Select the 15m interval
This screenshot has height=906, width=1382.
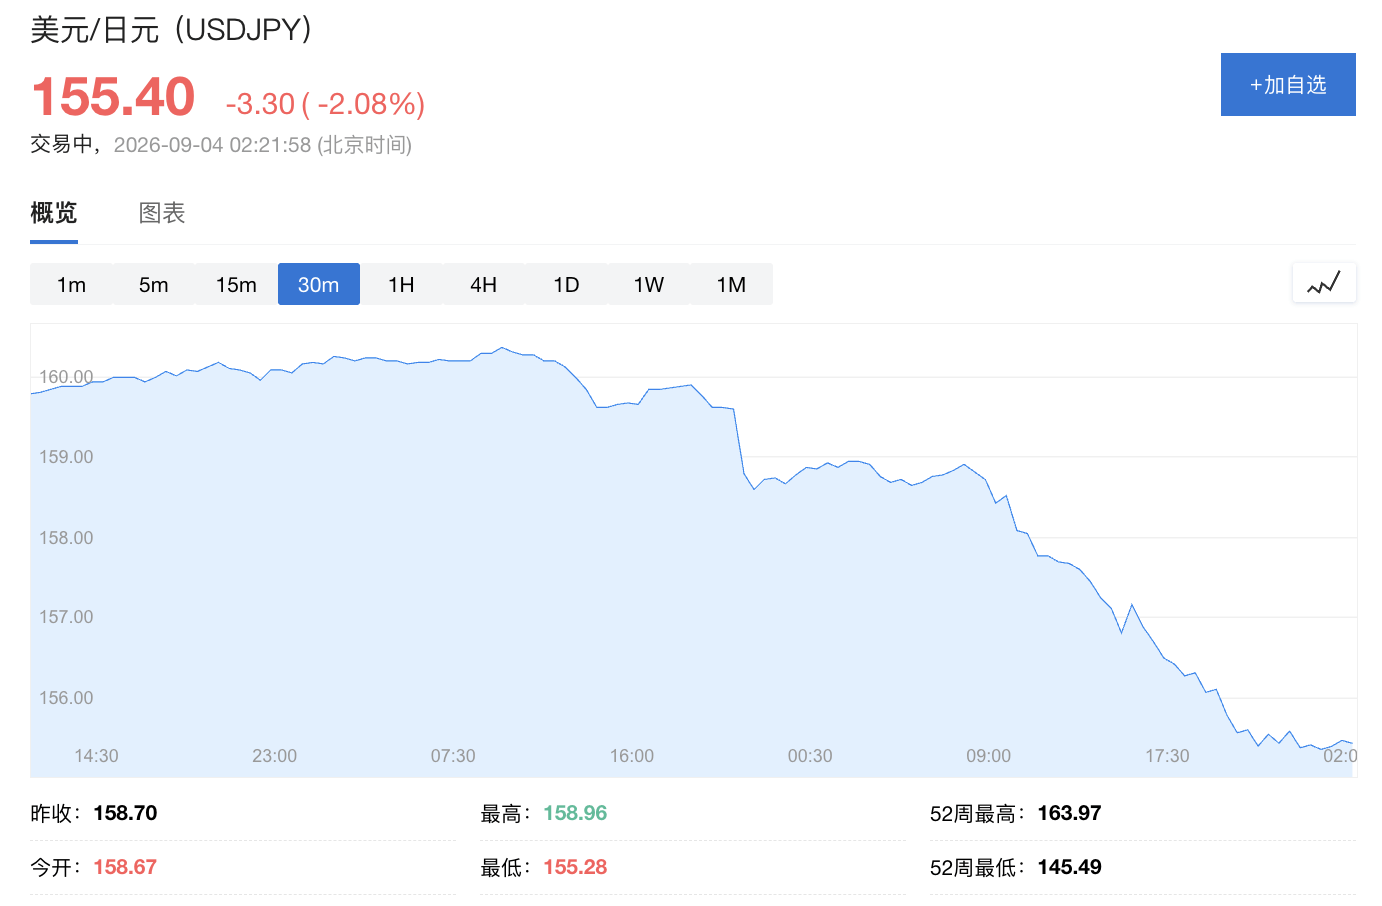click(x=236, y=284)
